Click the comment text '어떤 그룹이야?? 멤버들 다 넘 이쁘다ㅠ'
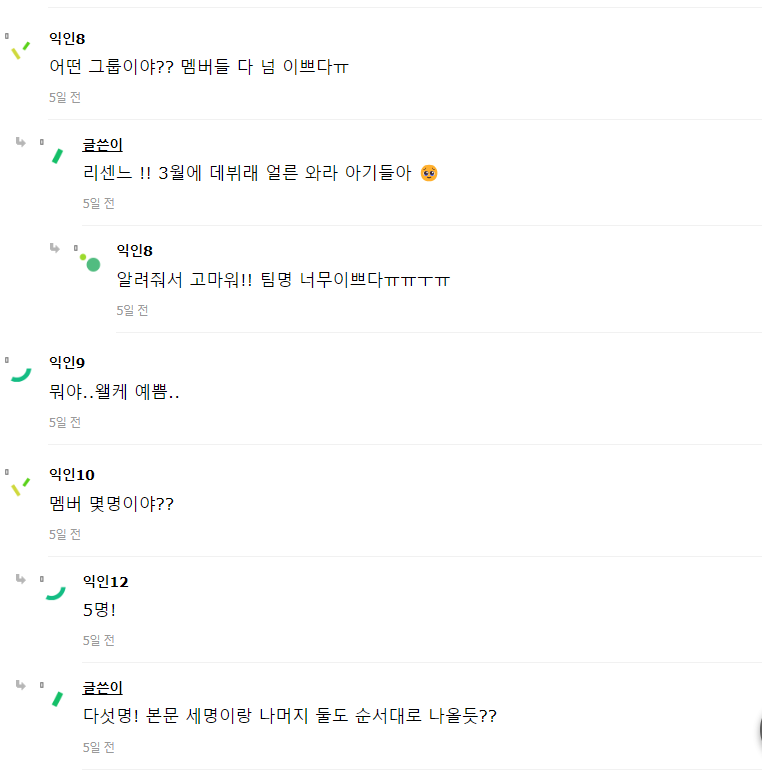 coord(199,68)
